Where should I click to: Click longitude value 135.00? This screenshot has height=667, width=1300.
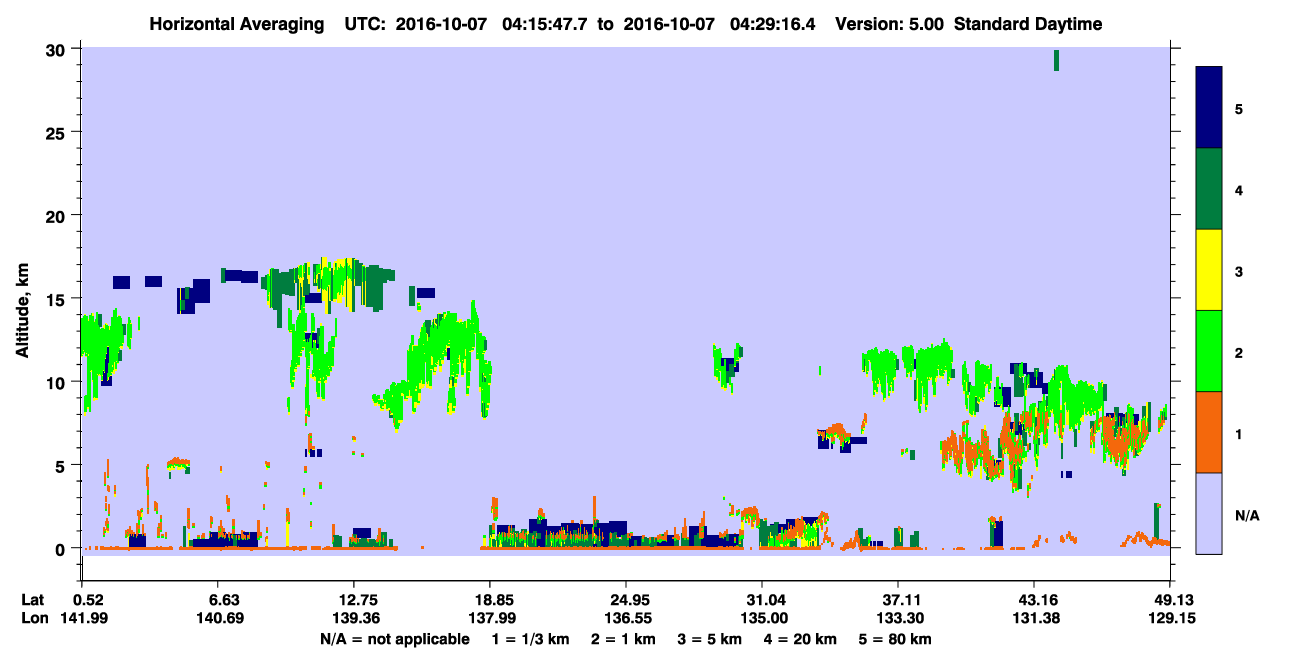tap(762, 618)
